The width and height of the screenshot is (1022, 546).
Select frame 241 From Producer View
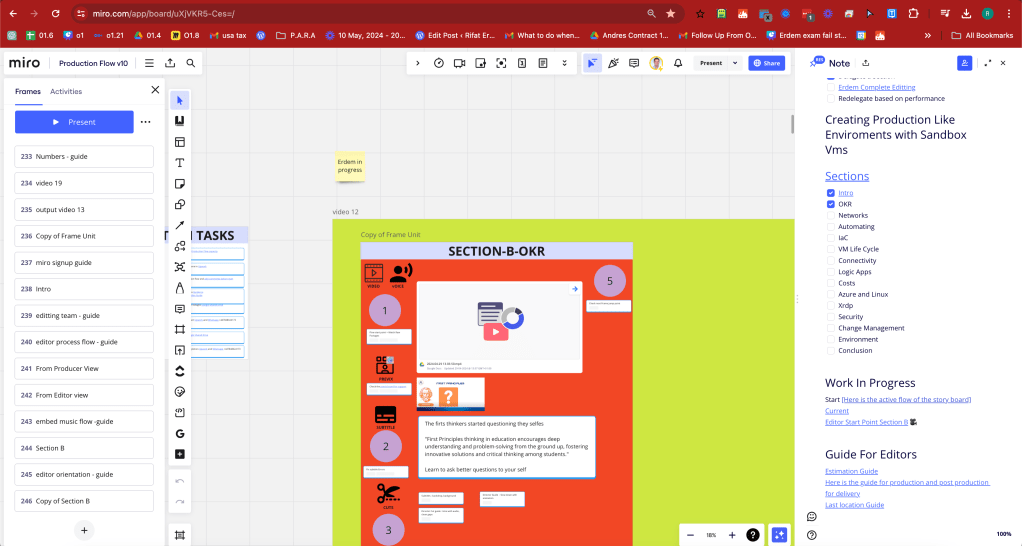pos(84,368)
